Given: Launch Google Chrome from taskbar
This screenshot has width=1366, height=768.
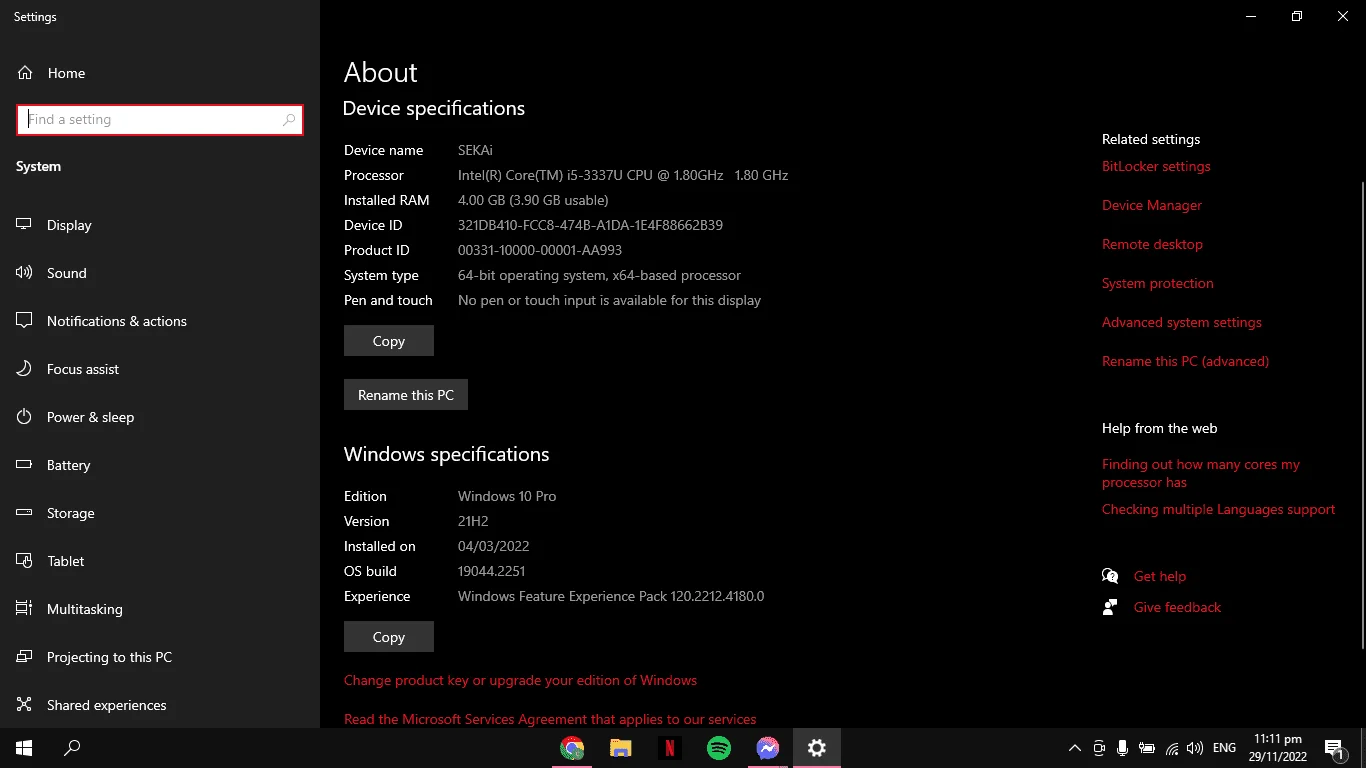Looking at the screenshot, I should pyautogui.click(x=572, y=748).
